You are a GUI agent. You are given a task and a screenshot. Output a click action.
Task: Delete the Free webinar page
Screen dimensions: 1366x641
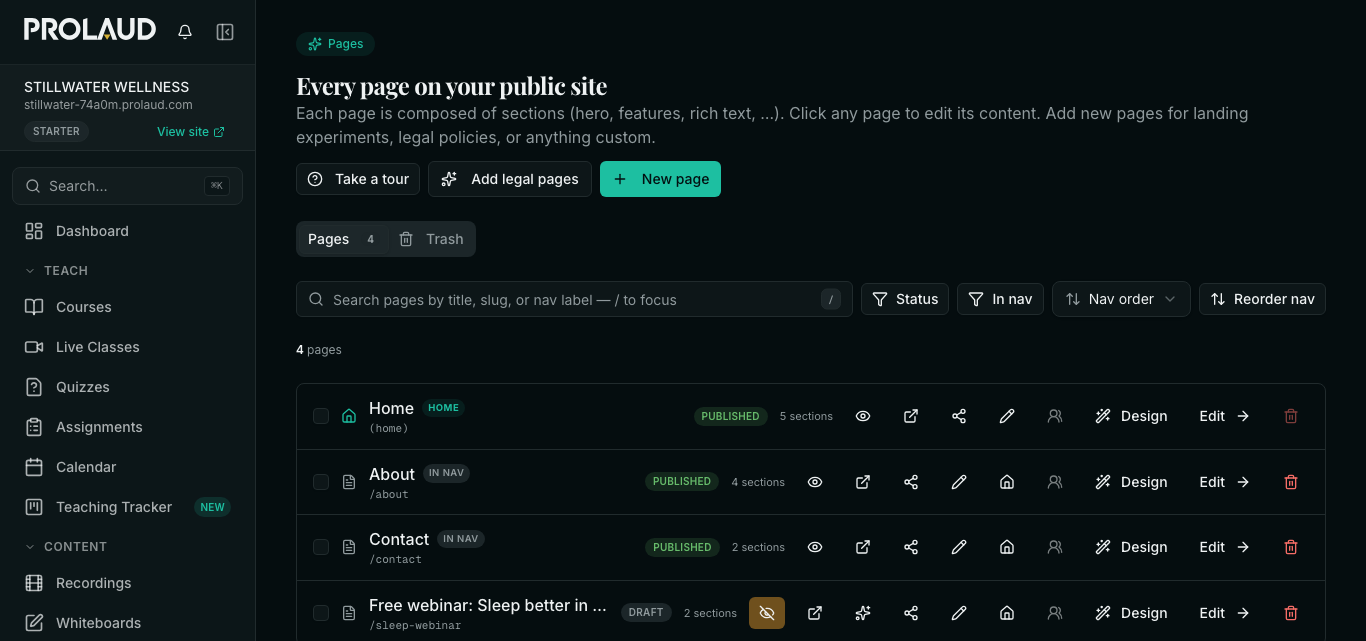1291,613
